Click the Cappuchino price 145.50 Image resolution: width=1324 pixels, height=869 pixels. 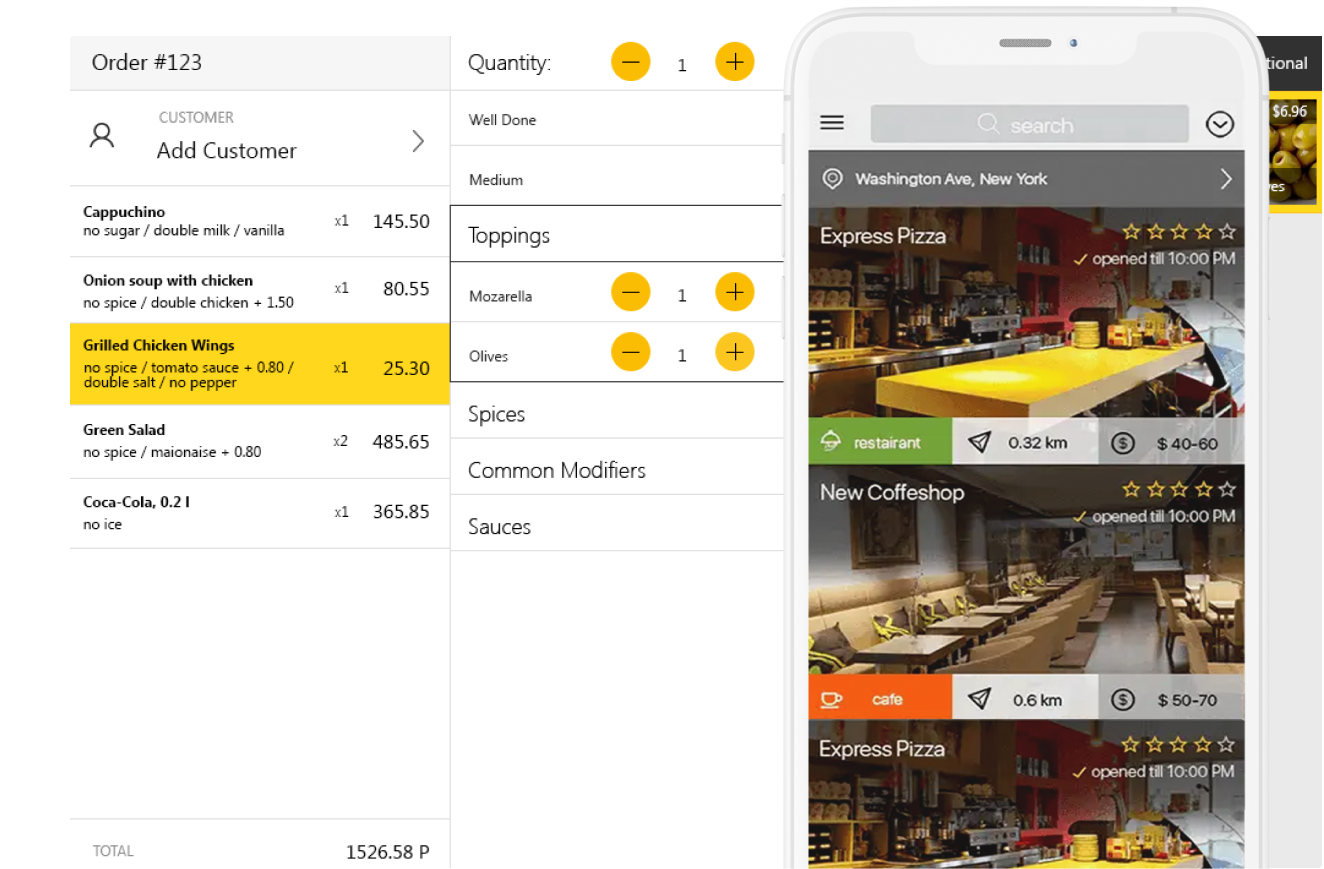401,221
